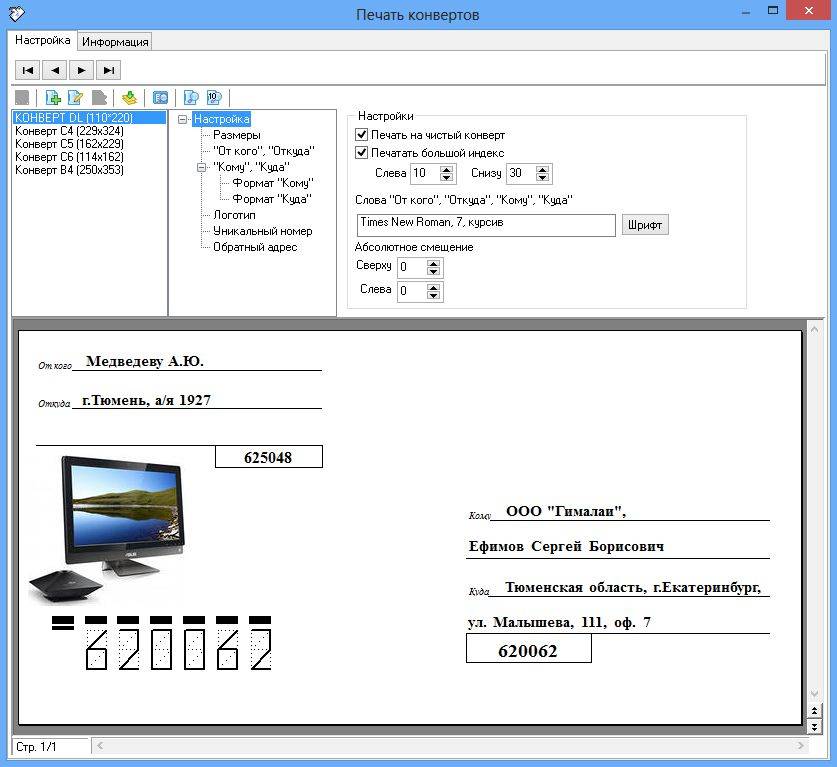This screenshot has height=767, width=837.
Task: Maximize the Печать конвертов window
Action: click(x=772, y=11)
